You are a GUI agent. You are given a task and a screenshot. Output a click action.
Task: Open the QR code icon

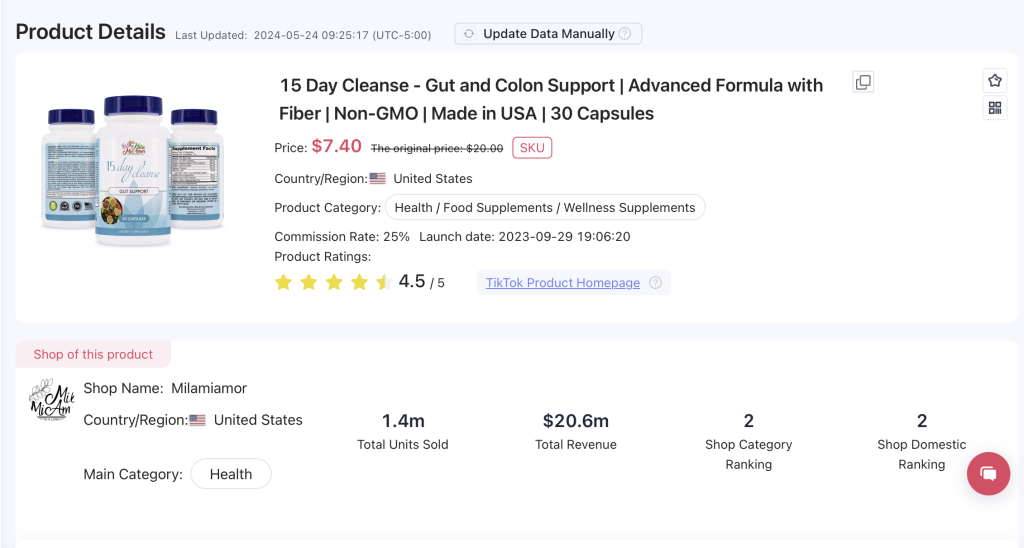point(994,108)
